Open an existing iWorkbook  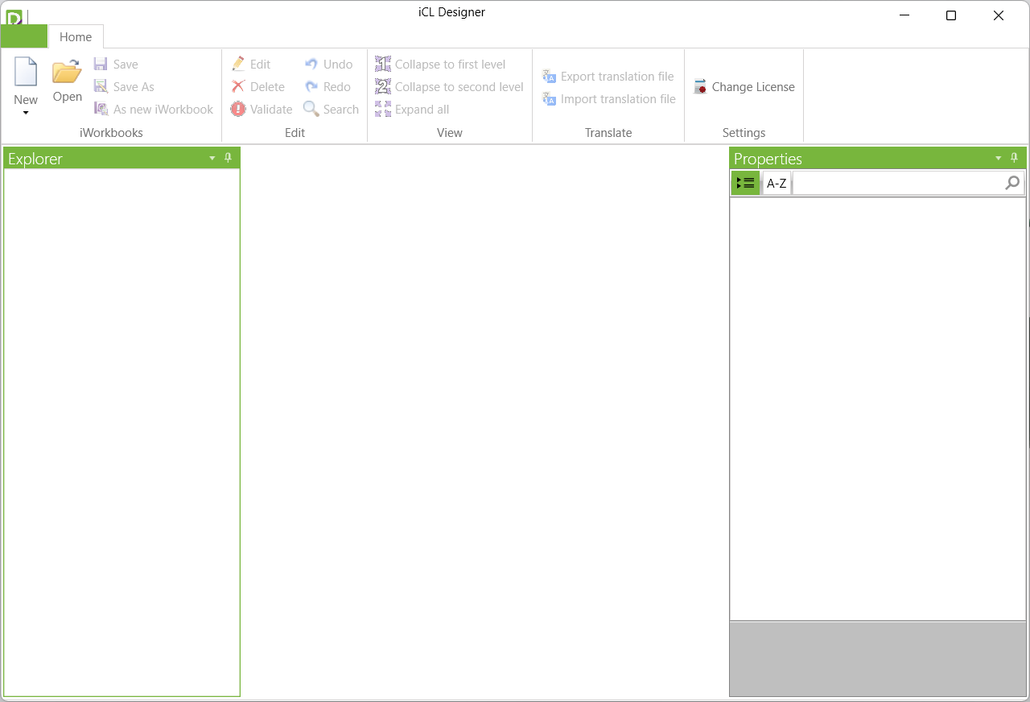[67, 80]
